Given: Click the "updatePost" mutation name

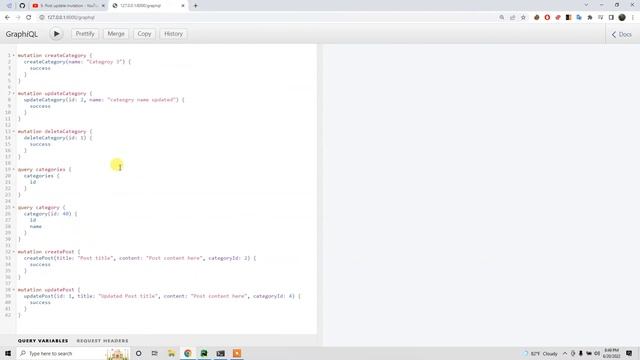Looking at the screenshot, I should click(x=60, y=289).
